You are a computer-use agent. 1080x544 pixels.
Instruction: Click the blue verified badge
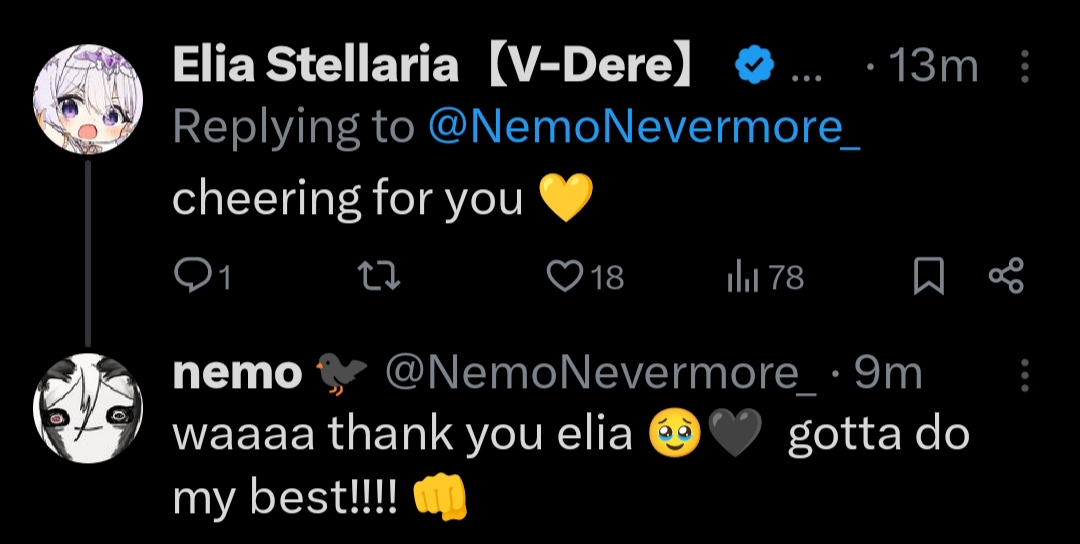point(755,67)
